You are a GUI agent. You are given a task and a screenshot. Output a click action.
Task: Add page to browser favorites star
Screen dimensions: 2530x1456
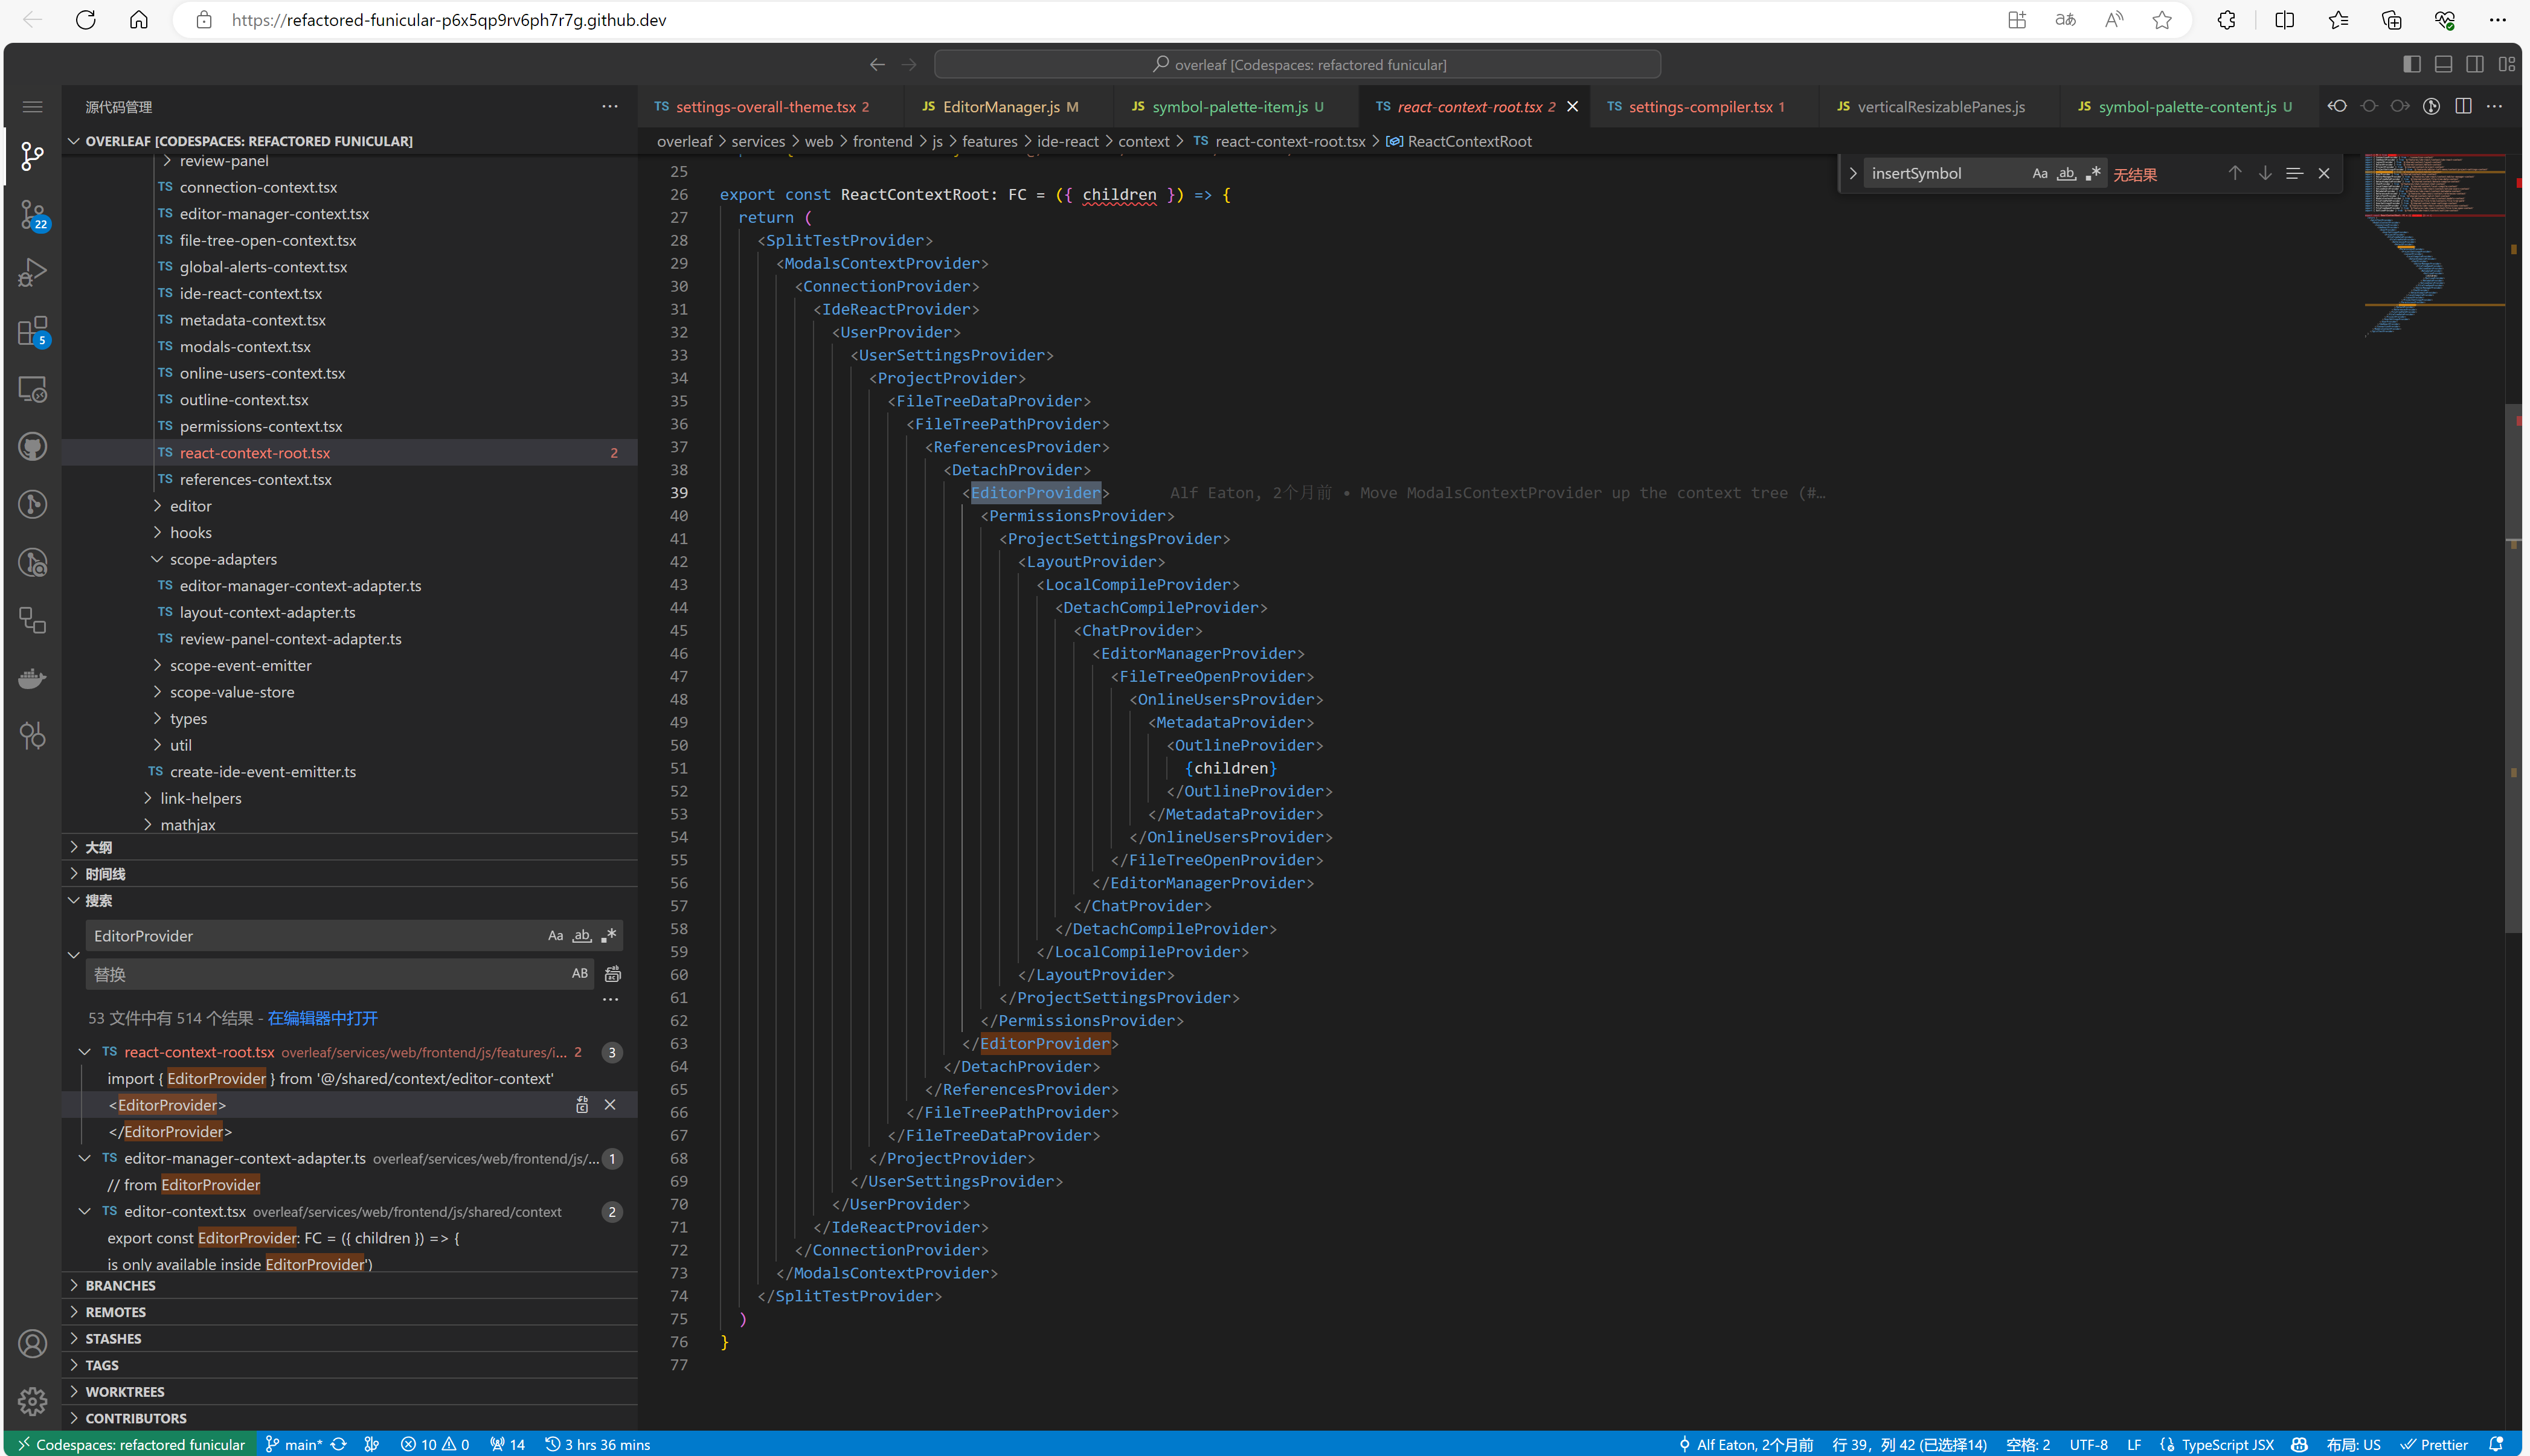(x=2162, y=20)
